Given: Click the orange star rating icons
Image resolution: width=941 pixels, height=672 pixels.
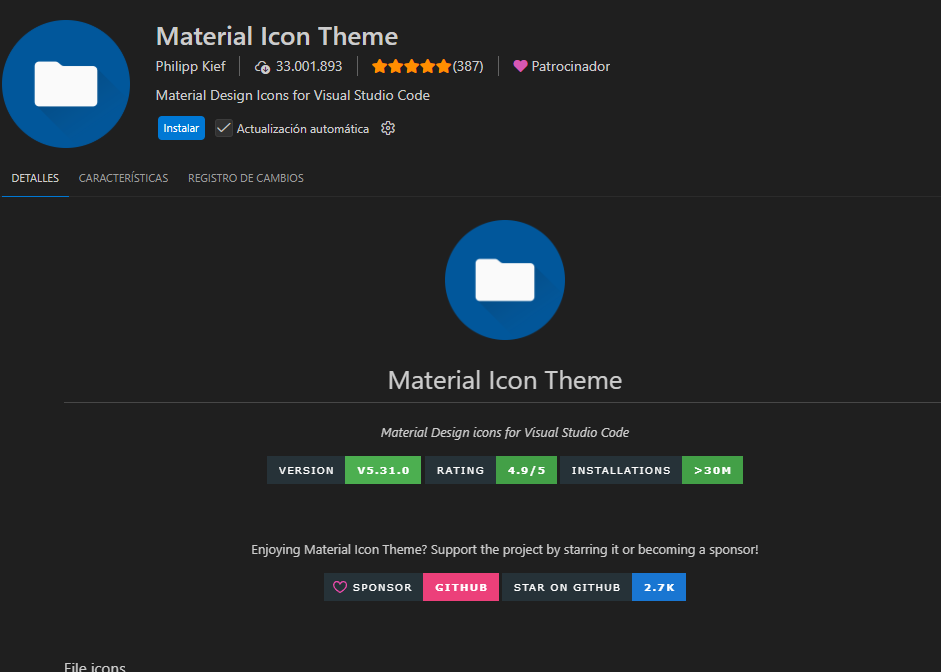Looking at the screenshot, I should click(411, 67).
